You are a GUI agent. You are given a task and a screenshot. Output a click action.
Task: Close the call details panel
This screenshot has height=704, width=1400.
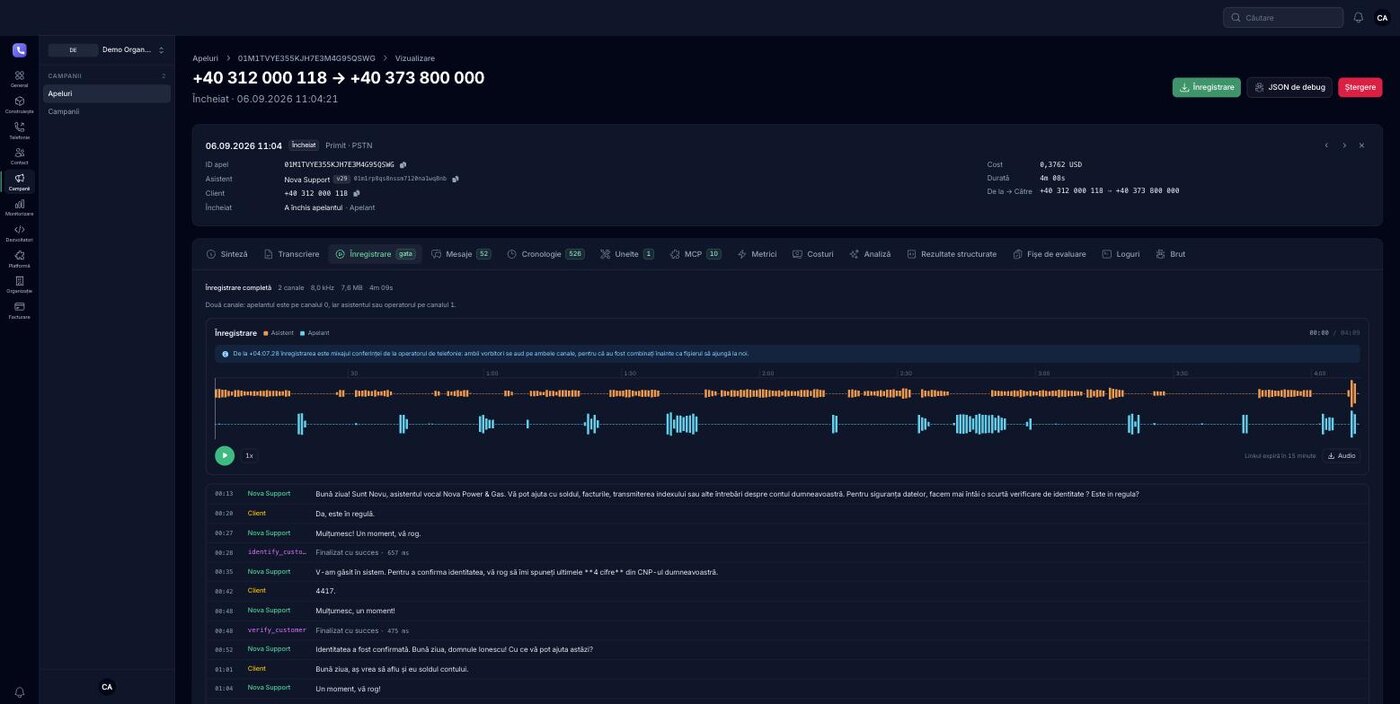coord(1361,145)
